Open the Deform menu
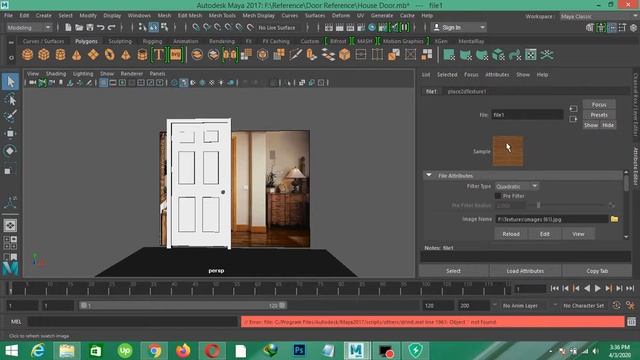This screenshot has width=640, height=360. [x=340, y=16]
